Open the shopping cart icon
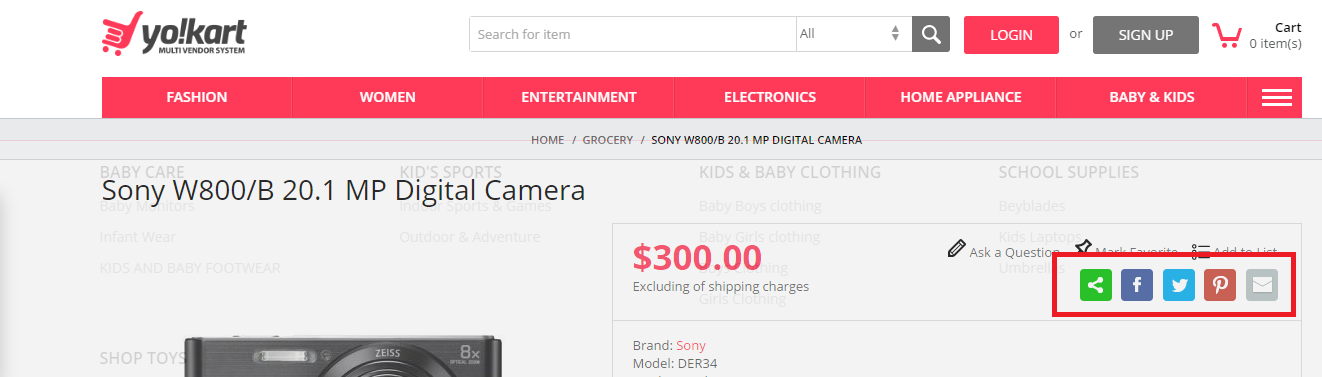 pos(1226,35)
